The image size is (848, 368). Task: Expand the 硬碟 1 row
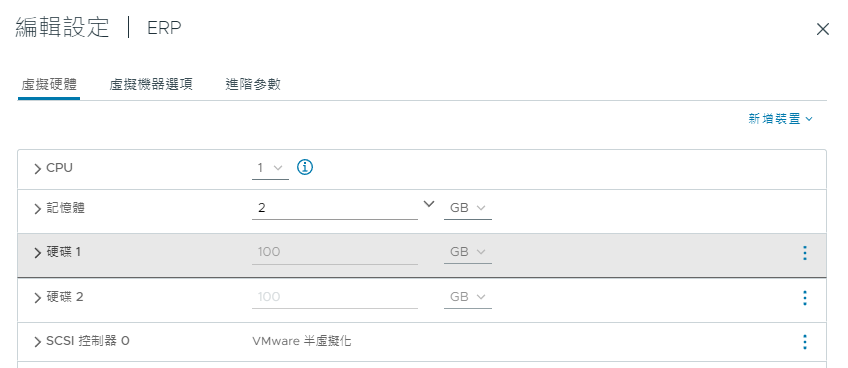point(37,253)
